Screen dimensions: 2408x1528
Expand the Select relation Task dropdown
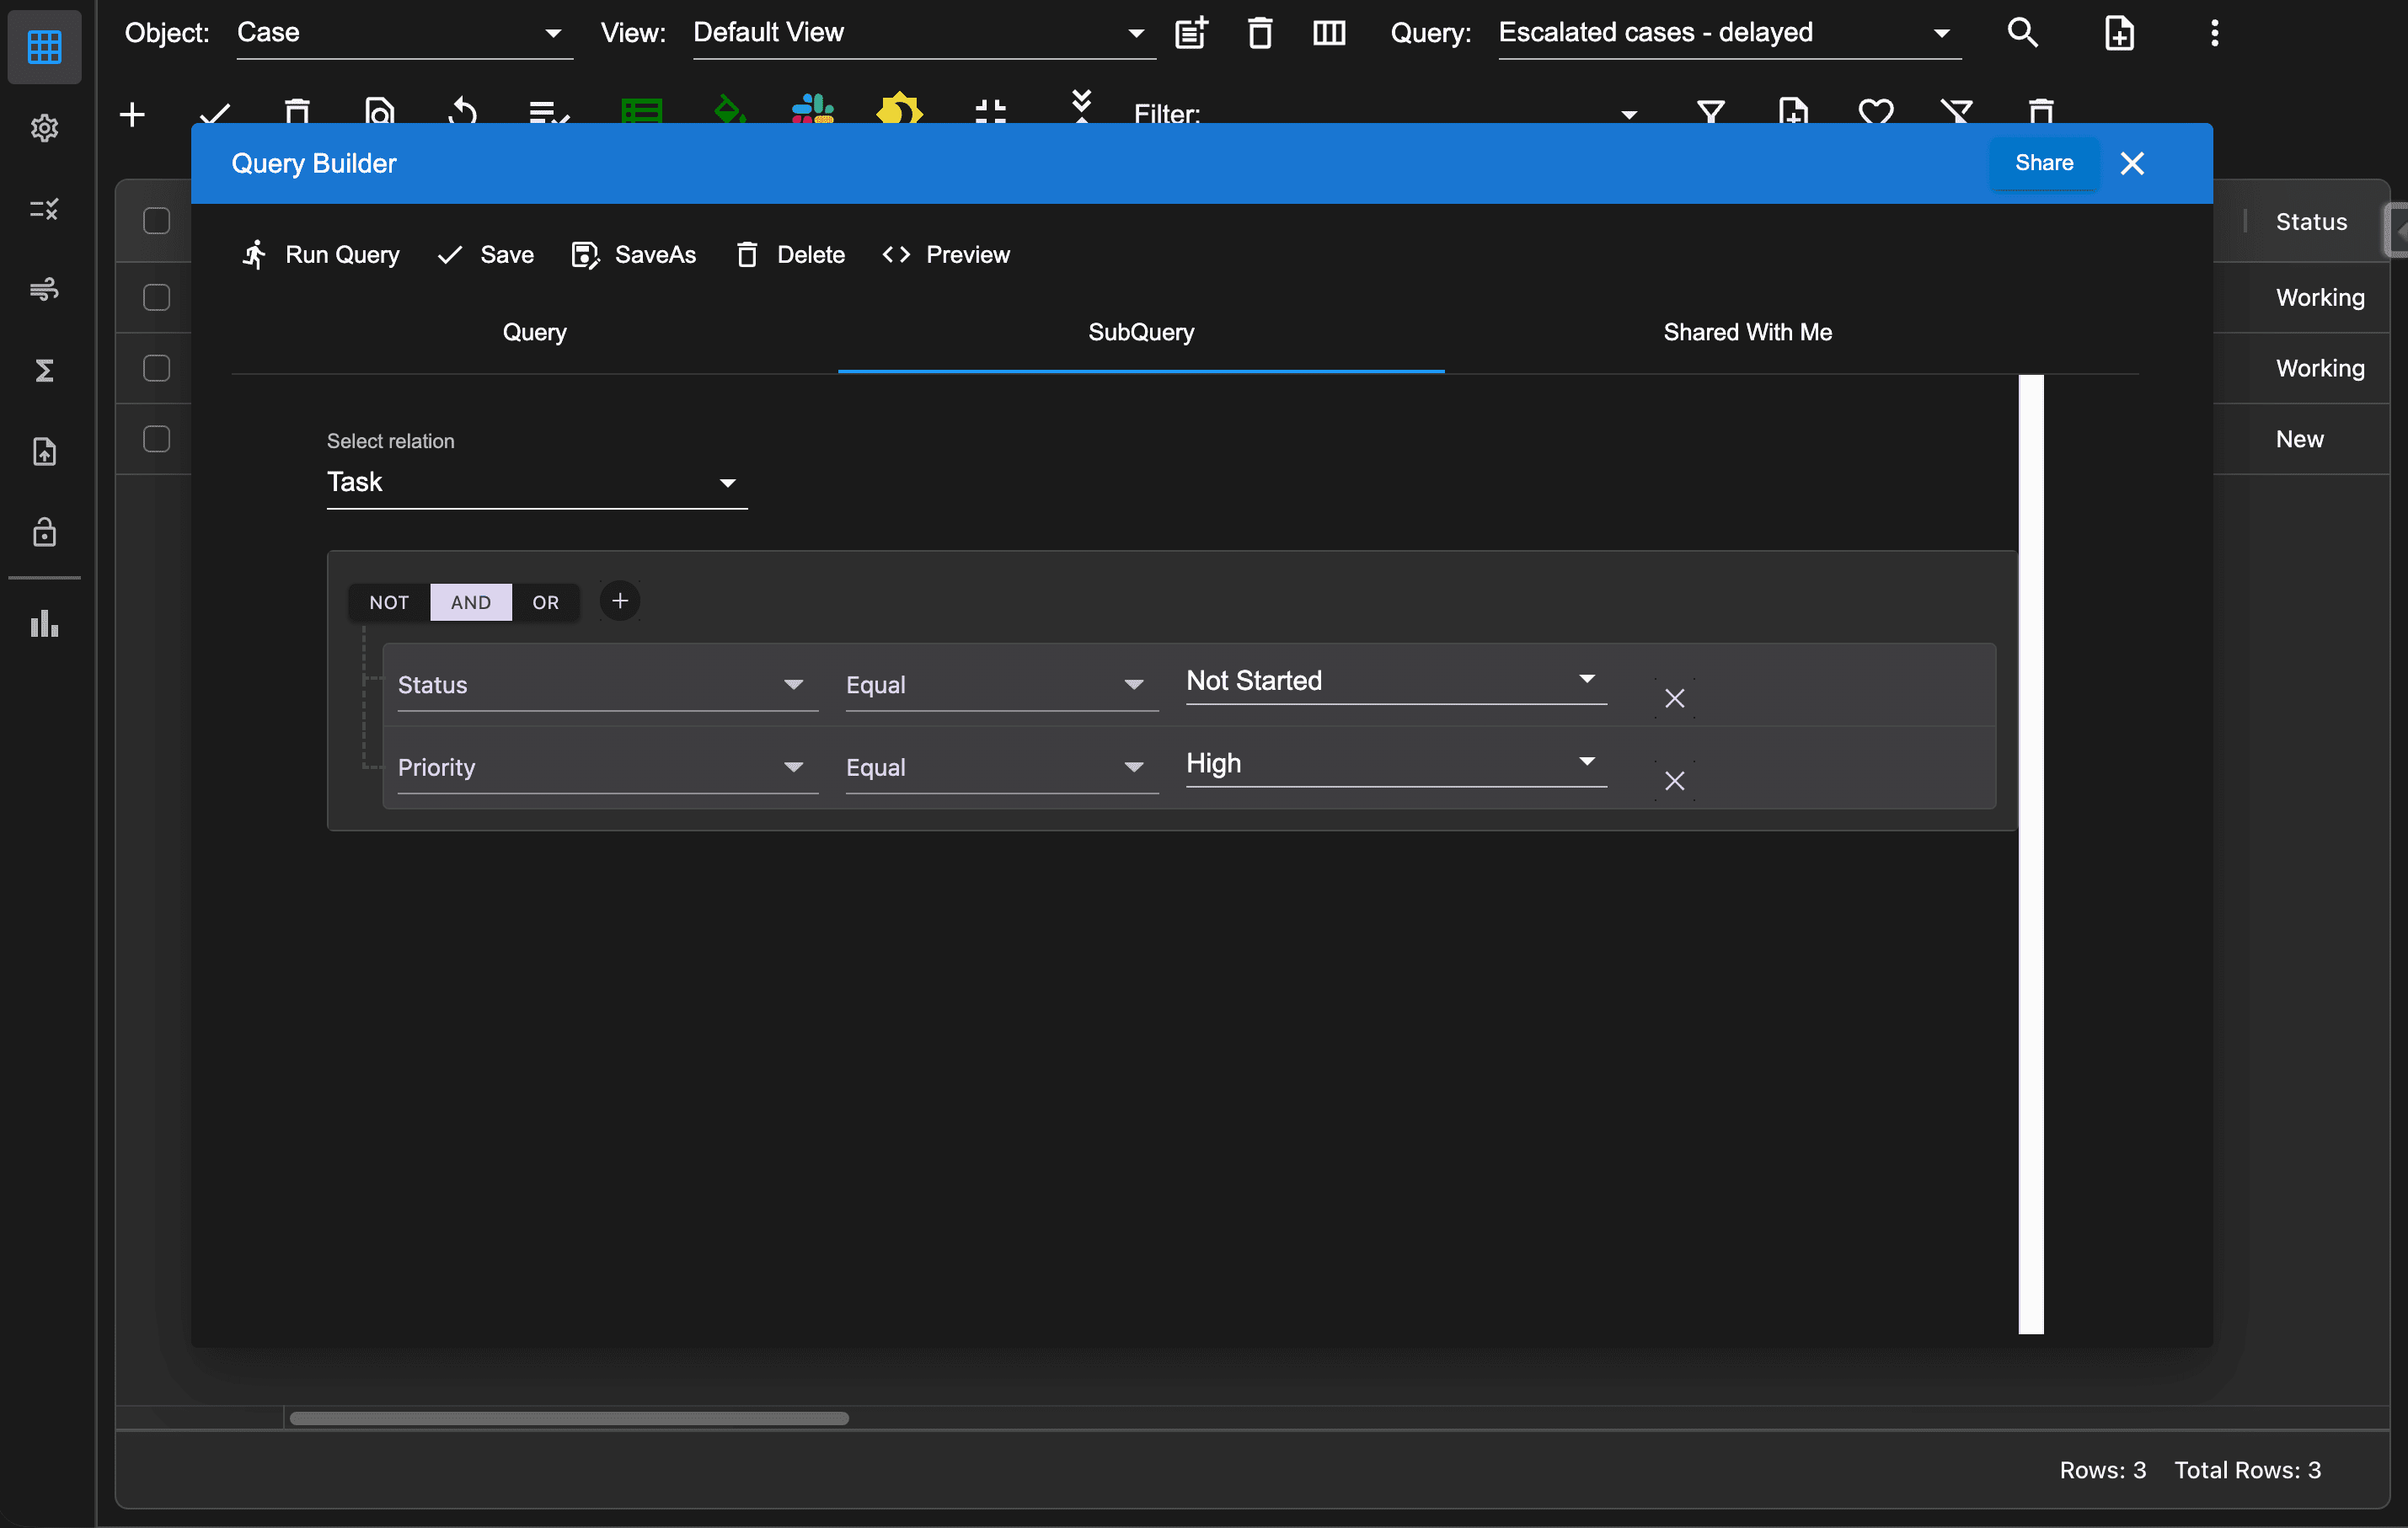click(x=536, y=483)
